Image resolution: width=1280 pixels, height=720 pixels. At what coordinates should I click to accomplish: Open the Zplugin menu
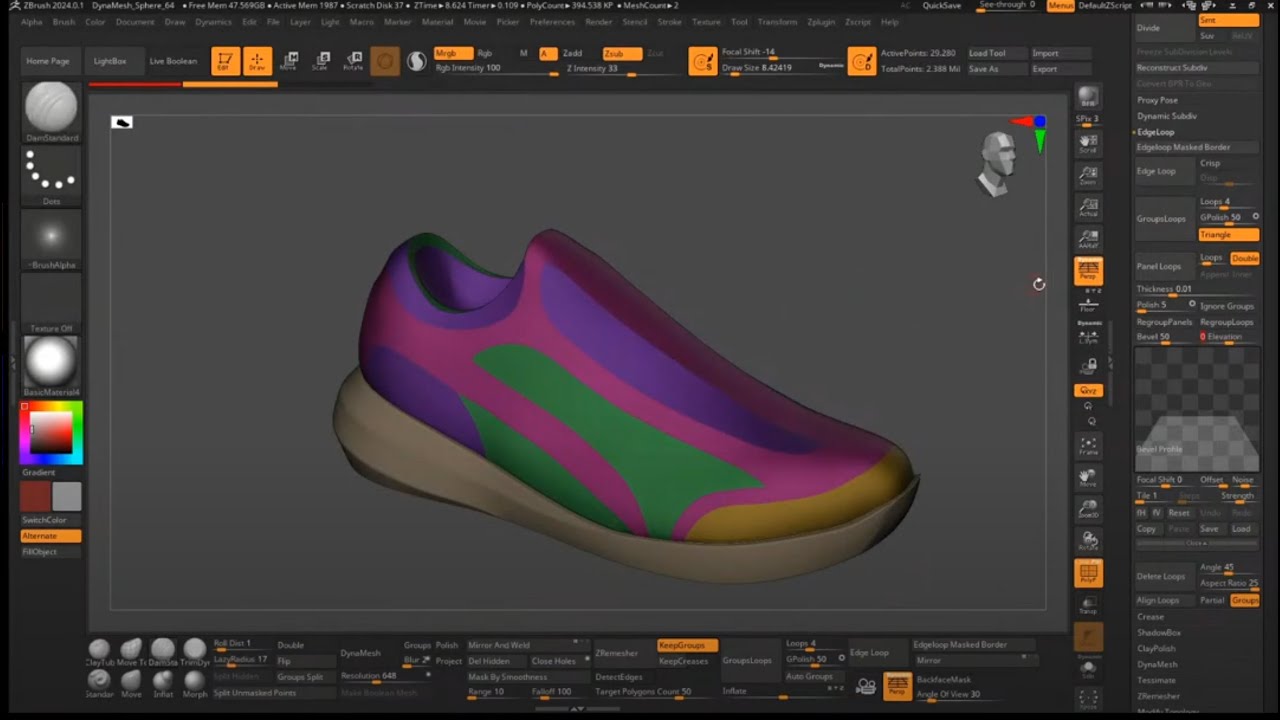(821, 21)
